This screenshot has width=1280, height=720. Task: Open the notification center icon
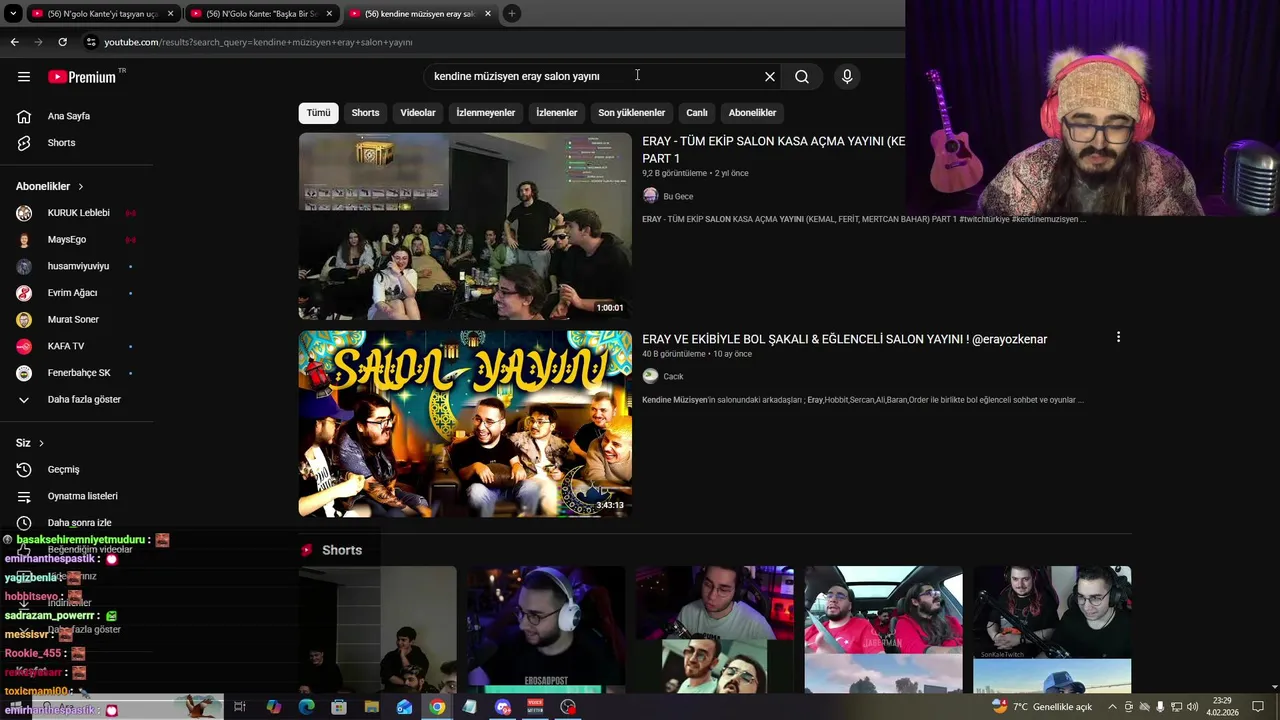(x=1258, y=707)
